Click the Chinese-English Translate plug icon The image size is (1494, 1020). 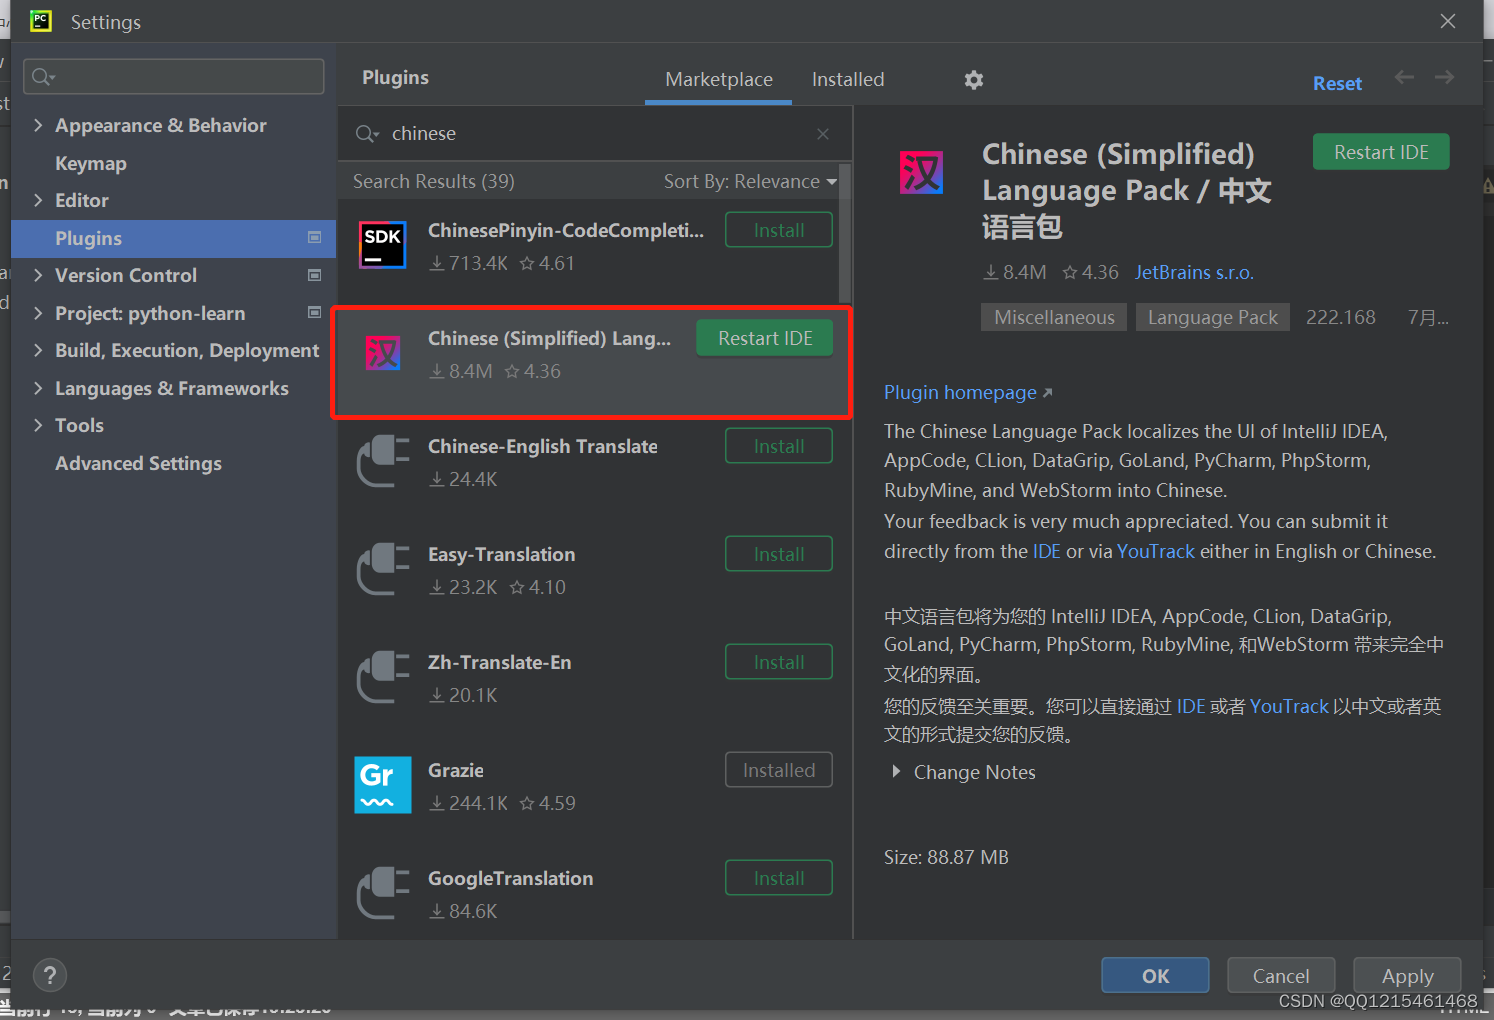384,461
